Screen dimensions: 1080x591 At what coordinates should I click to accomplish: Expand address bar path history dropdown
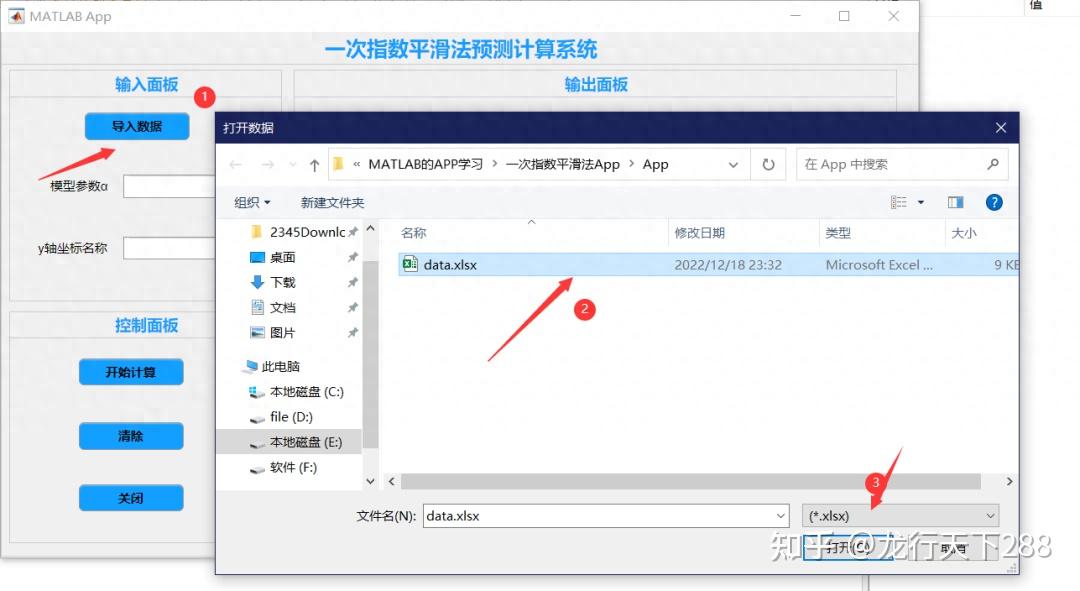point(733,165)
